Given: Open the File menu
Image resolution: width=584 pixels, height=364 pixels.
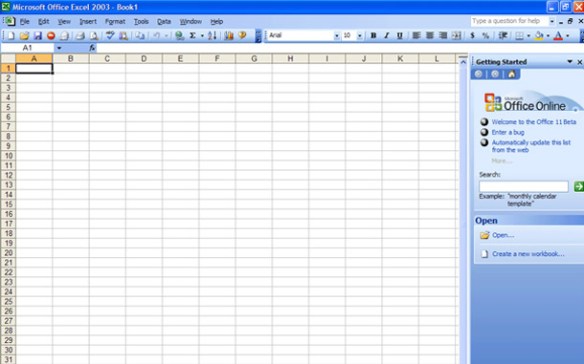Looking at the screenshot, I should [25, 22].
